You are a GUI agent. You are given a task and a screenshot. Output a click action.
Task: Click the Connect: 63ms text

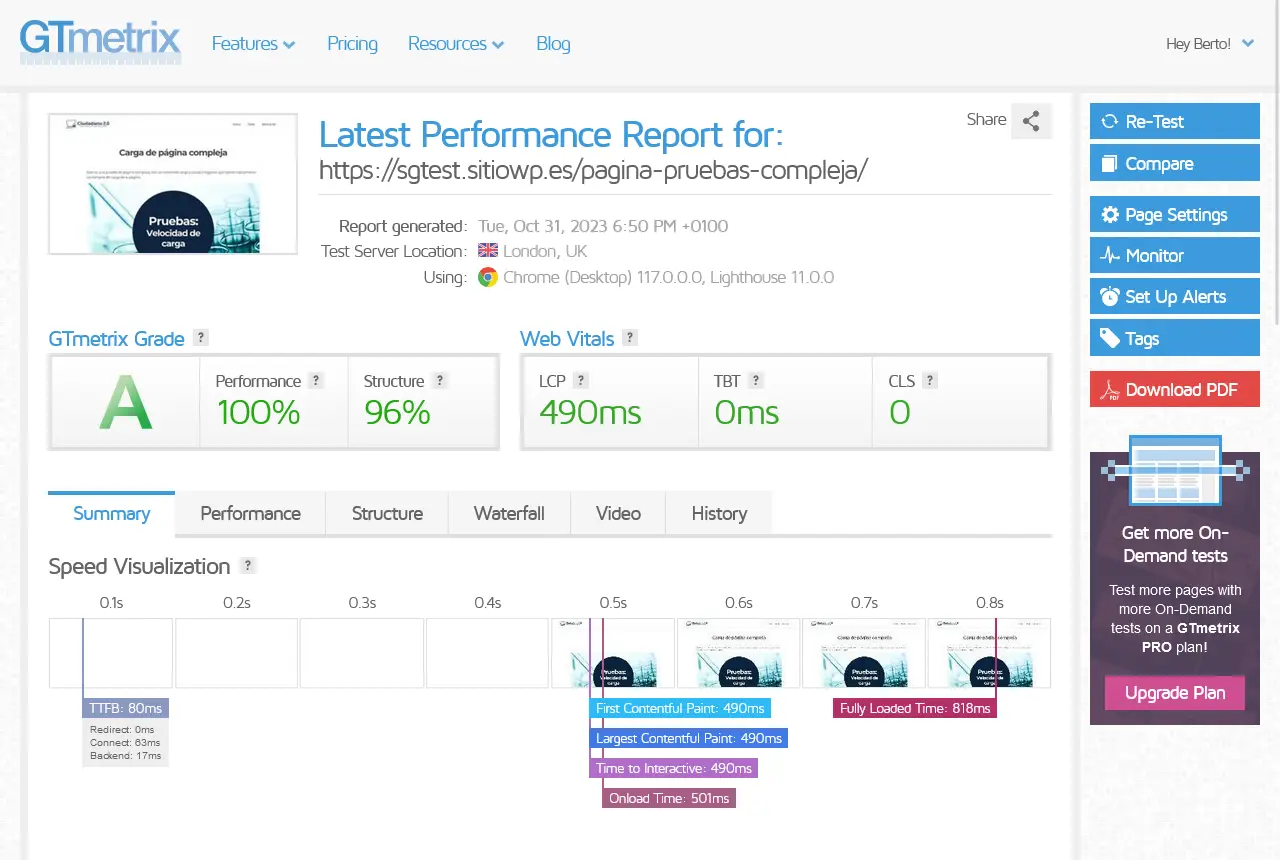[x=125, y=743]
